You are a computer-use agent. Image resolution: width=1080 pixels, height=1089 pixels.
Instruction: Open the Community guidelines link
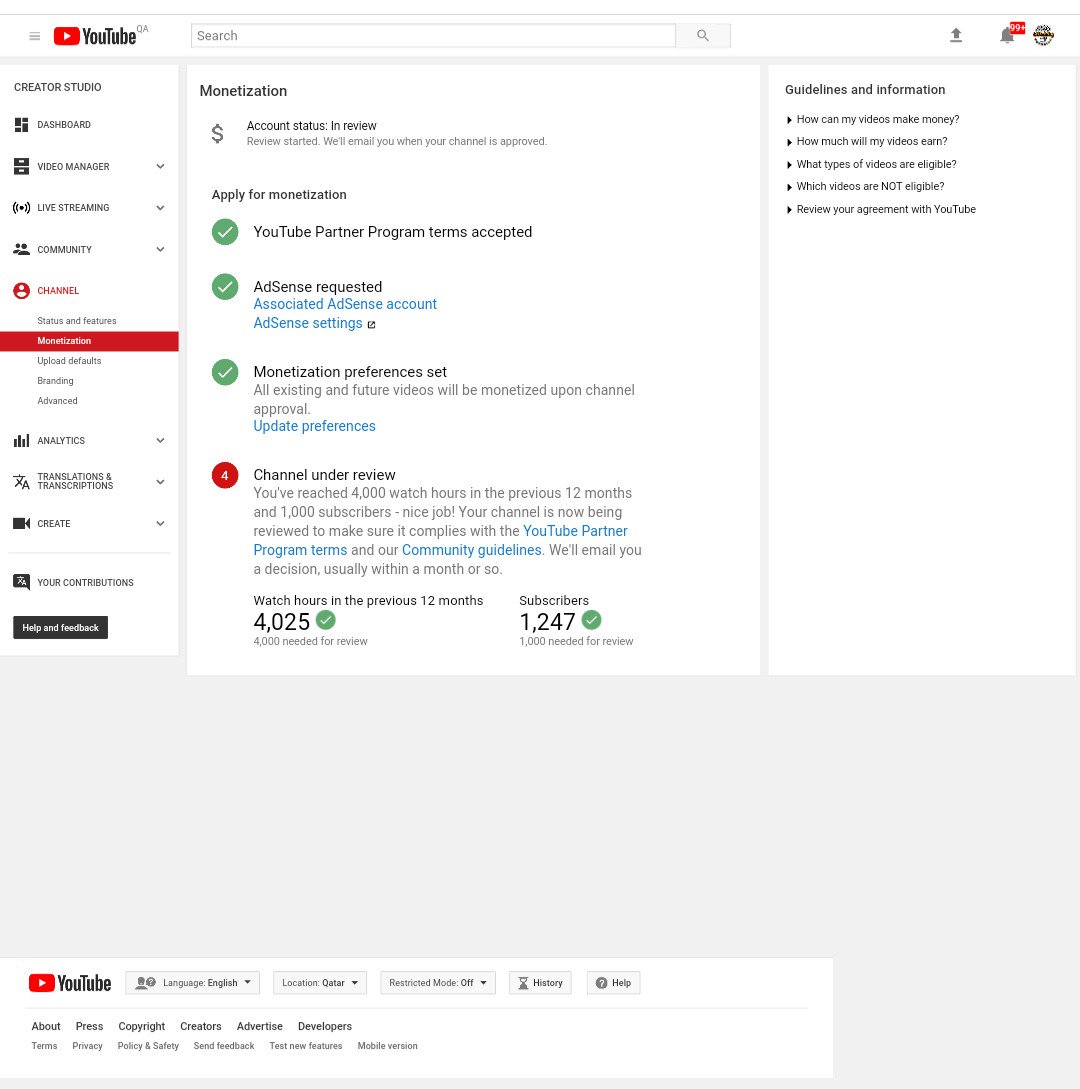point(471,550)
